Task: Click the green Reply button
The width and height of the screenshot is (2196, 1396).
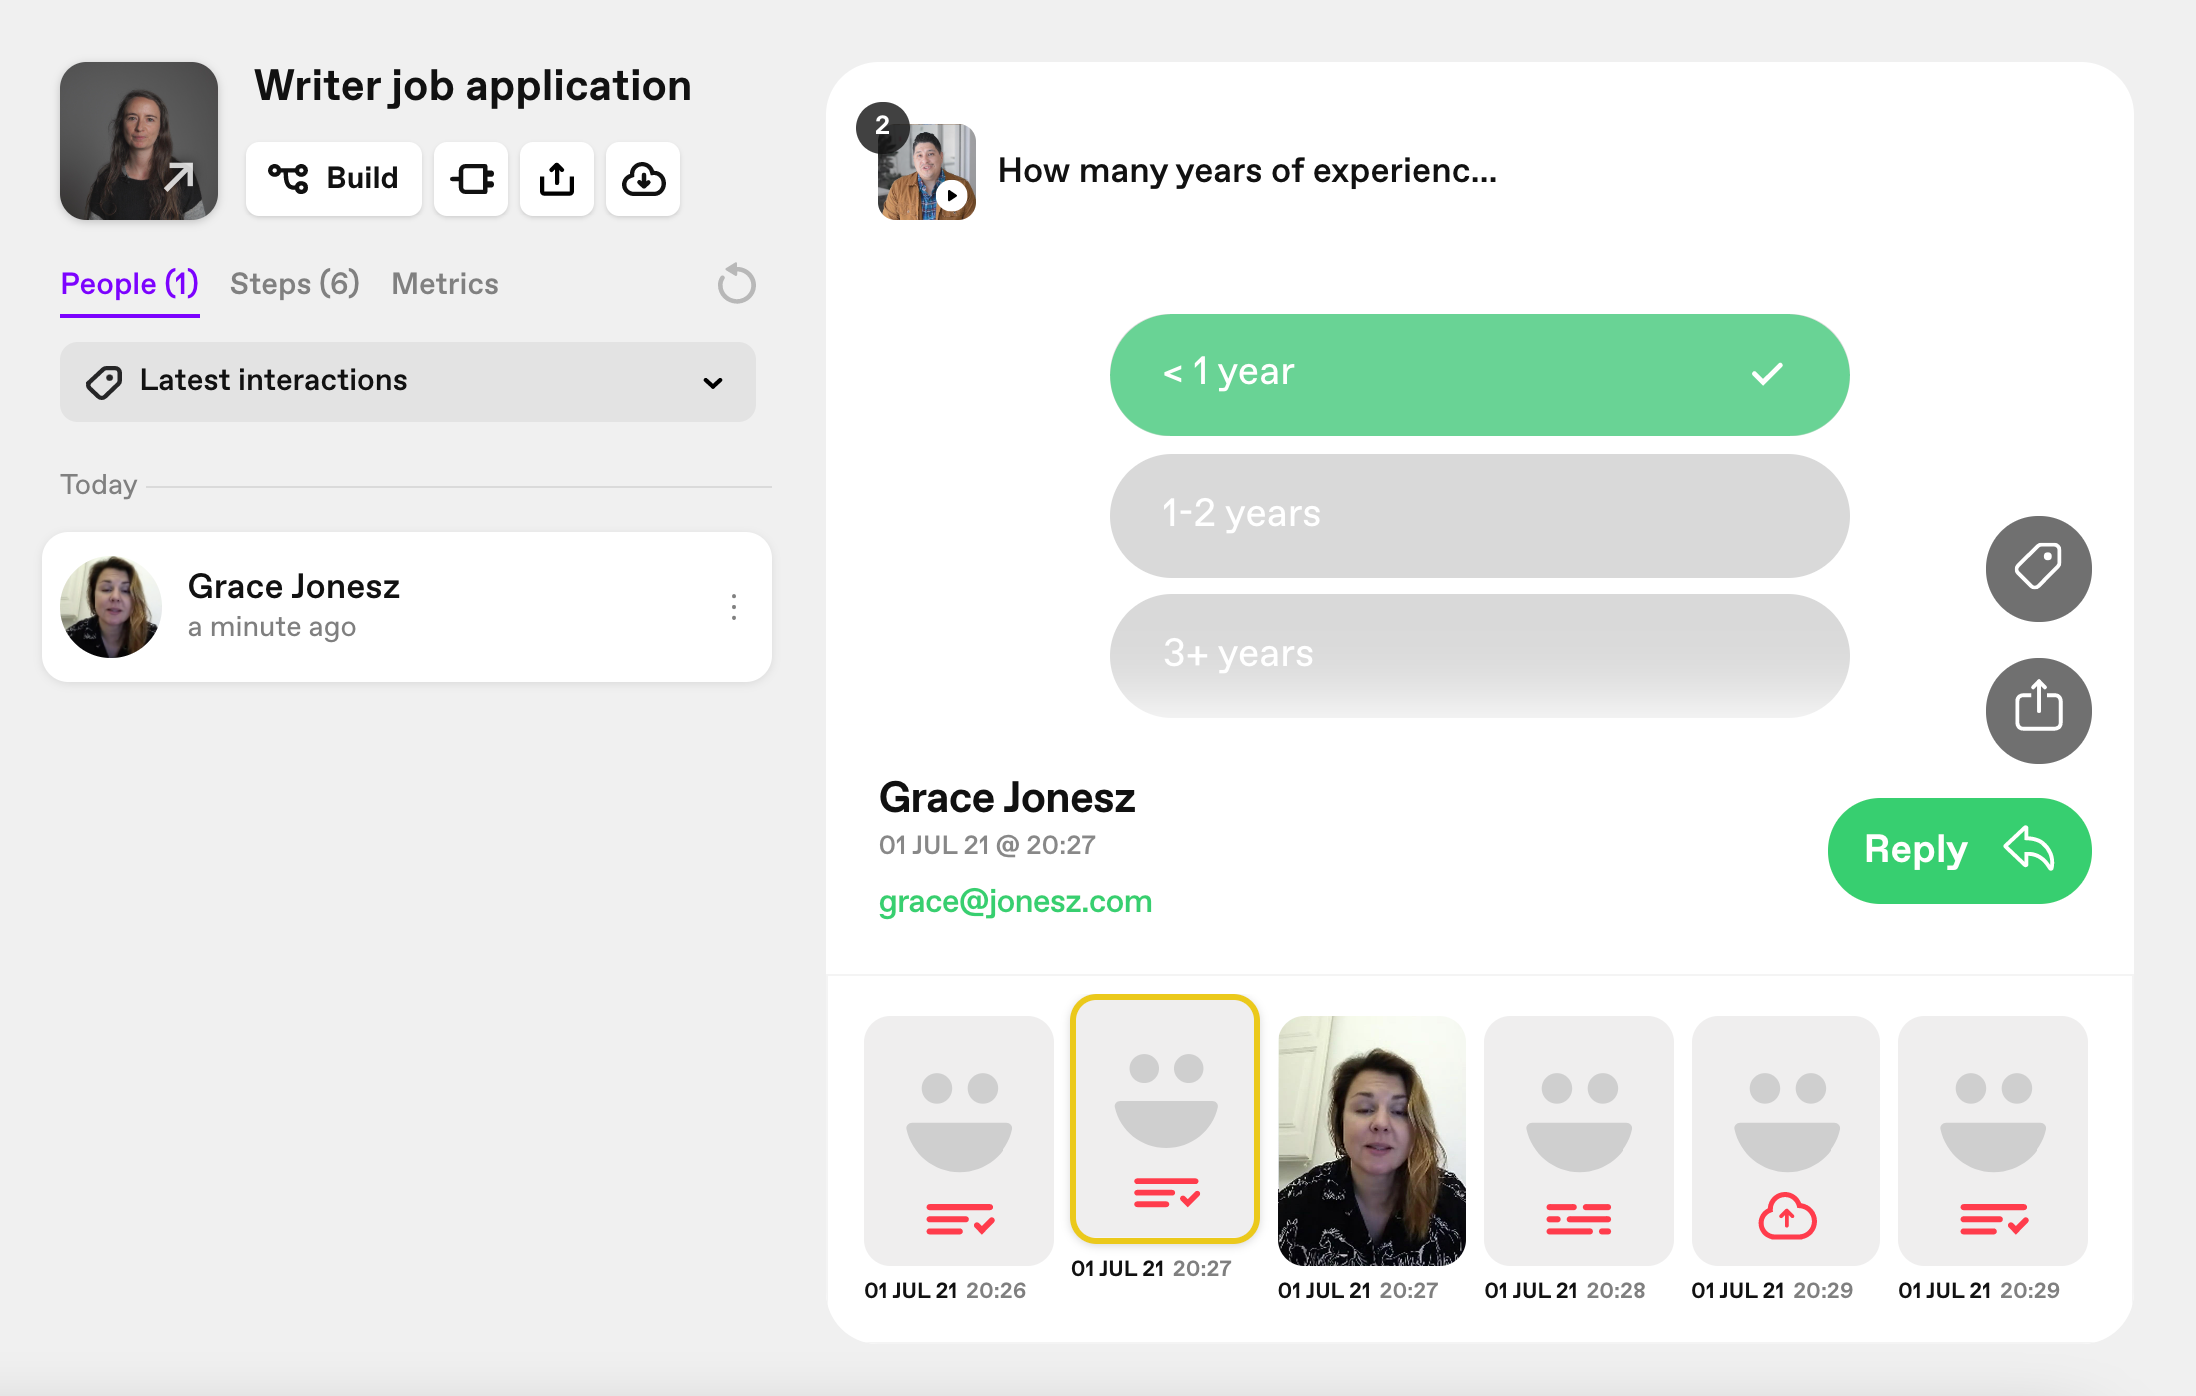Action: click(1959, 851)
